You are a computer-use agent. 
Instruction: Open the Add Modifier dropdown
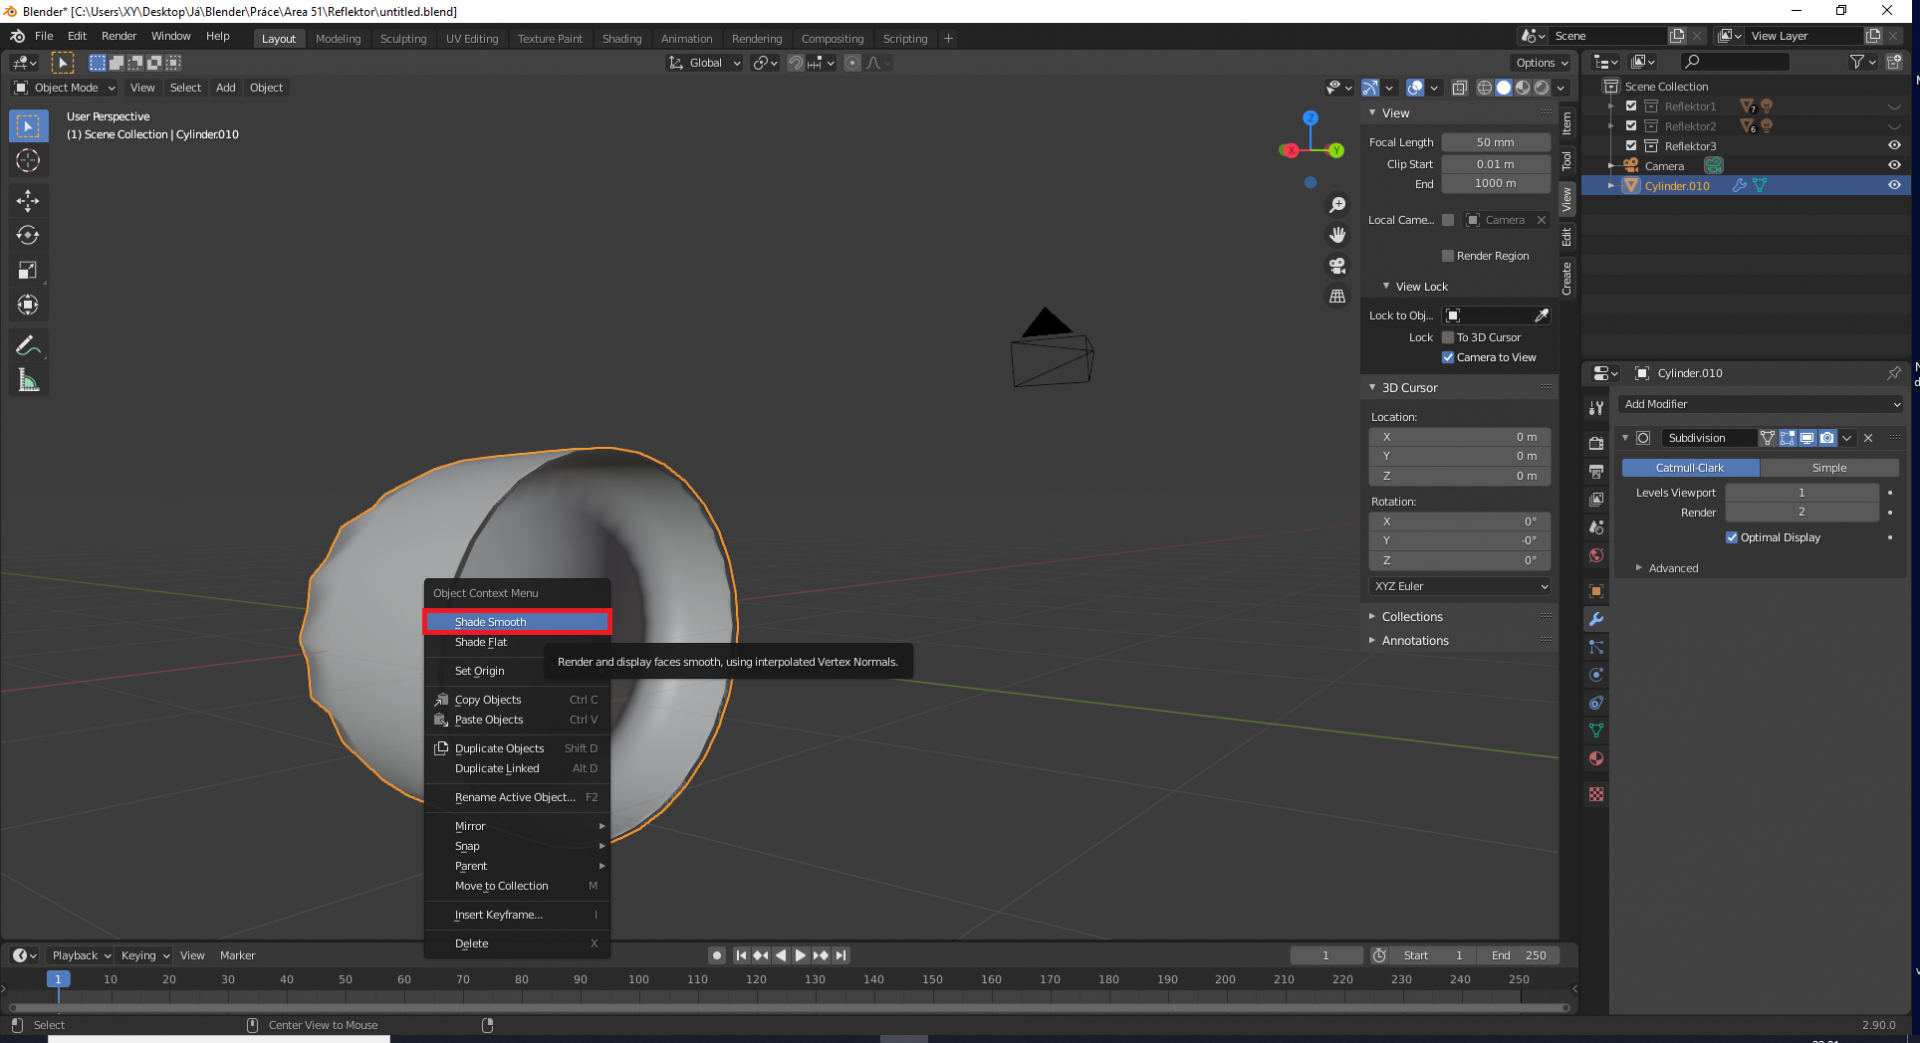click(1759, 404)
